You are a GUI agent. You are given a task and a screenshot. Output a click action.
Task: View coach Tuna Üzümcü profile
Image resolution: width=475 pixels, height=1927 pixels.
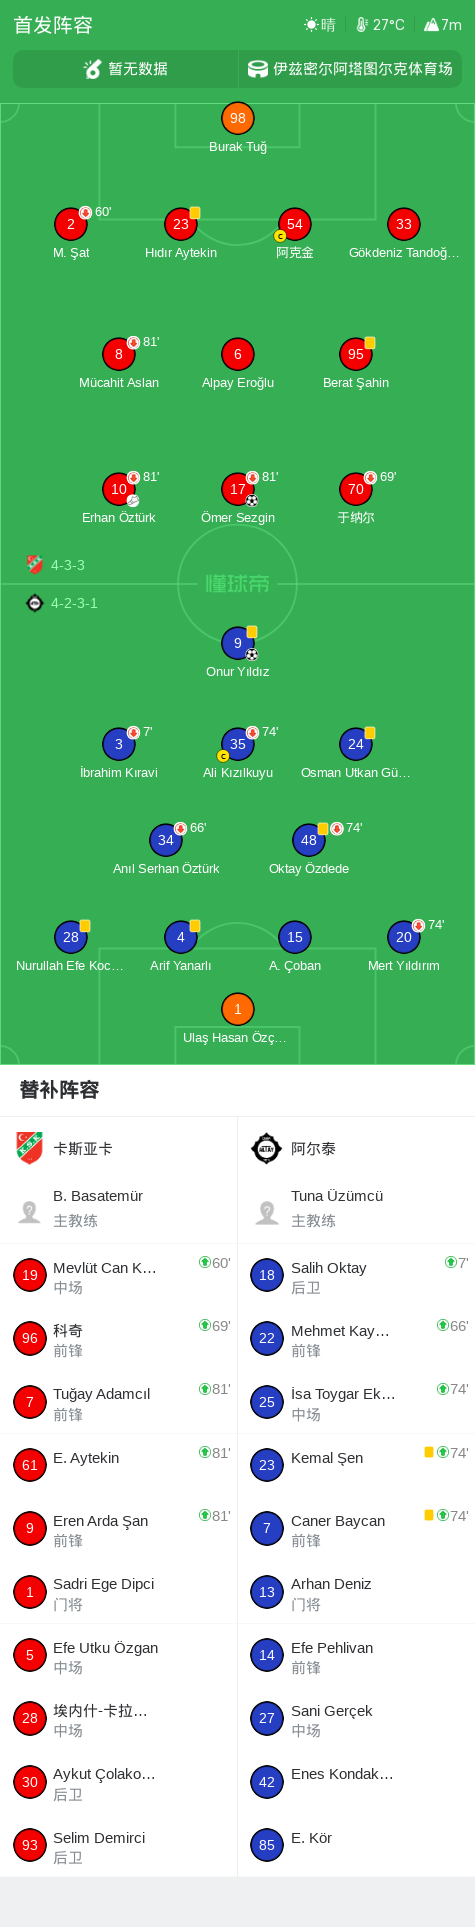point(356,1208)
